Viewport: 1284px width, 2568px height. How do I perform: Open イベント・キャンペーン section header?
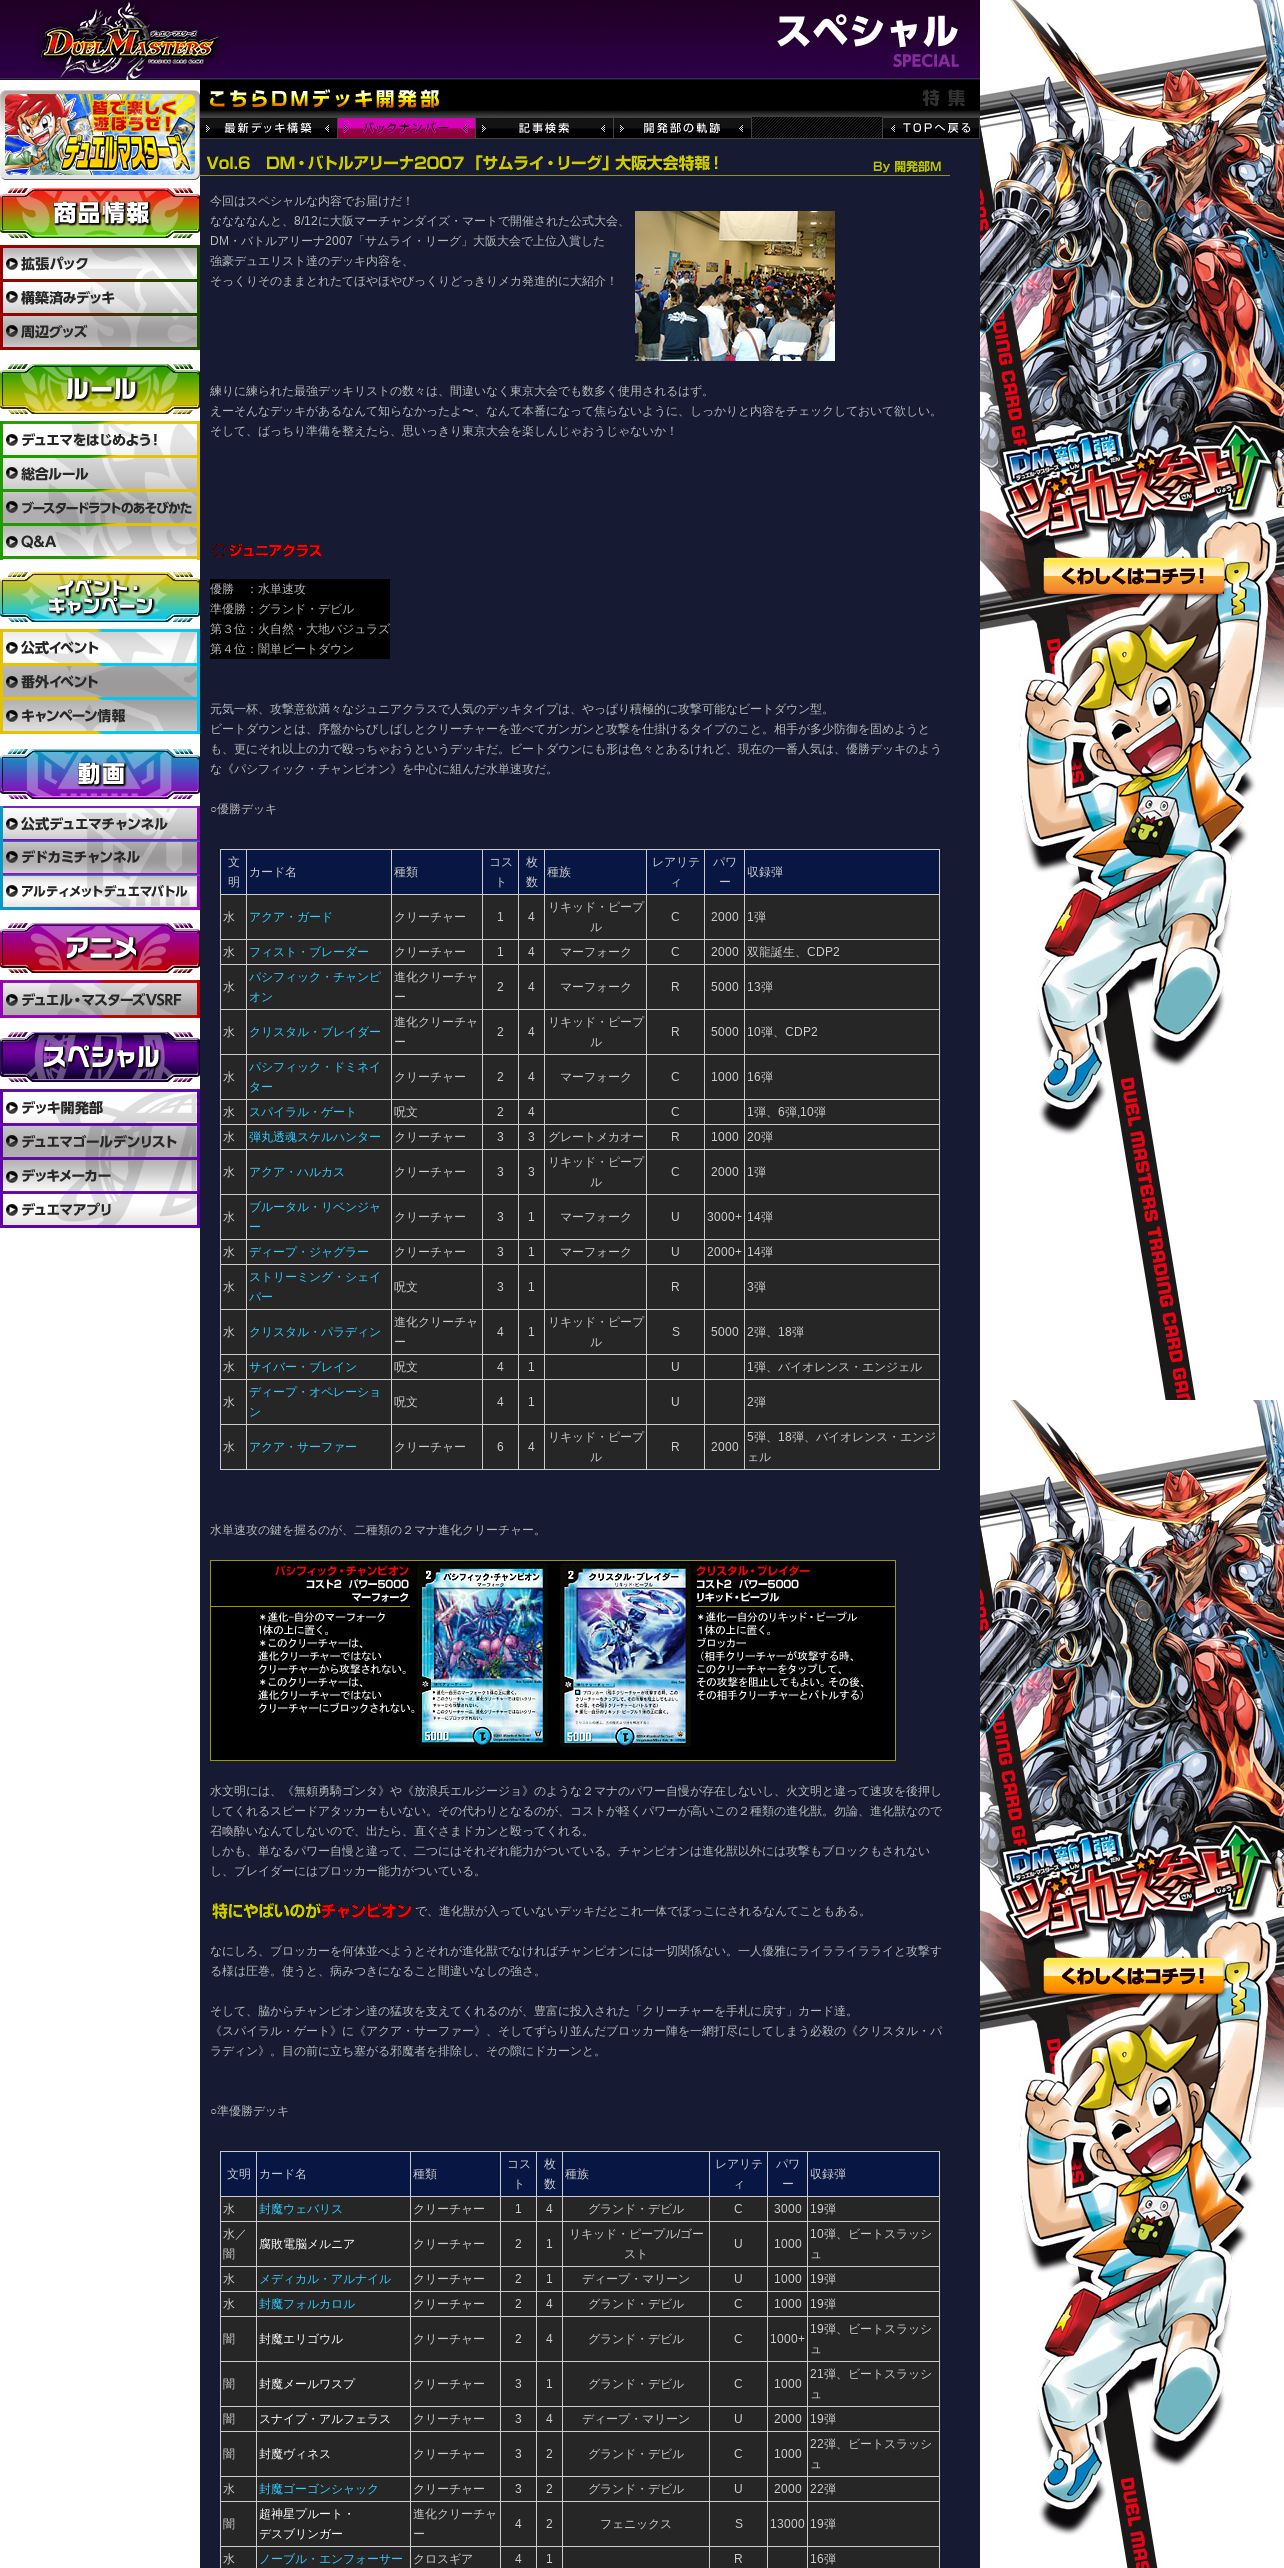100,597
